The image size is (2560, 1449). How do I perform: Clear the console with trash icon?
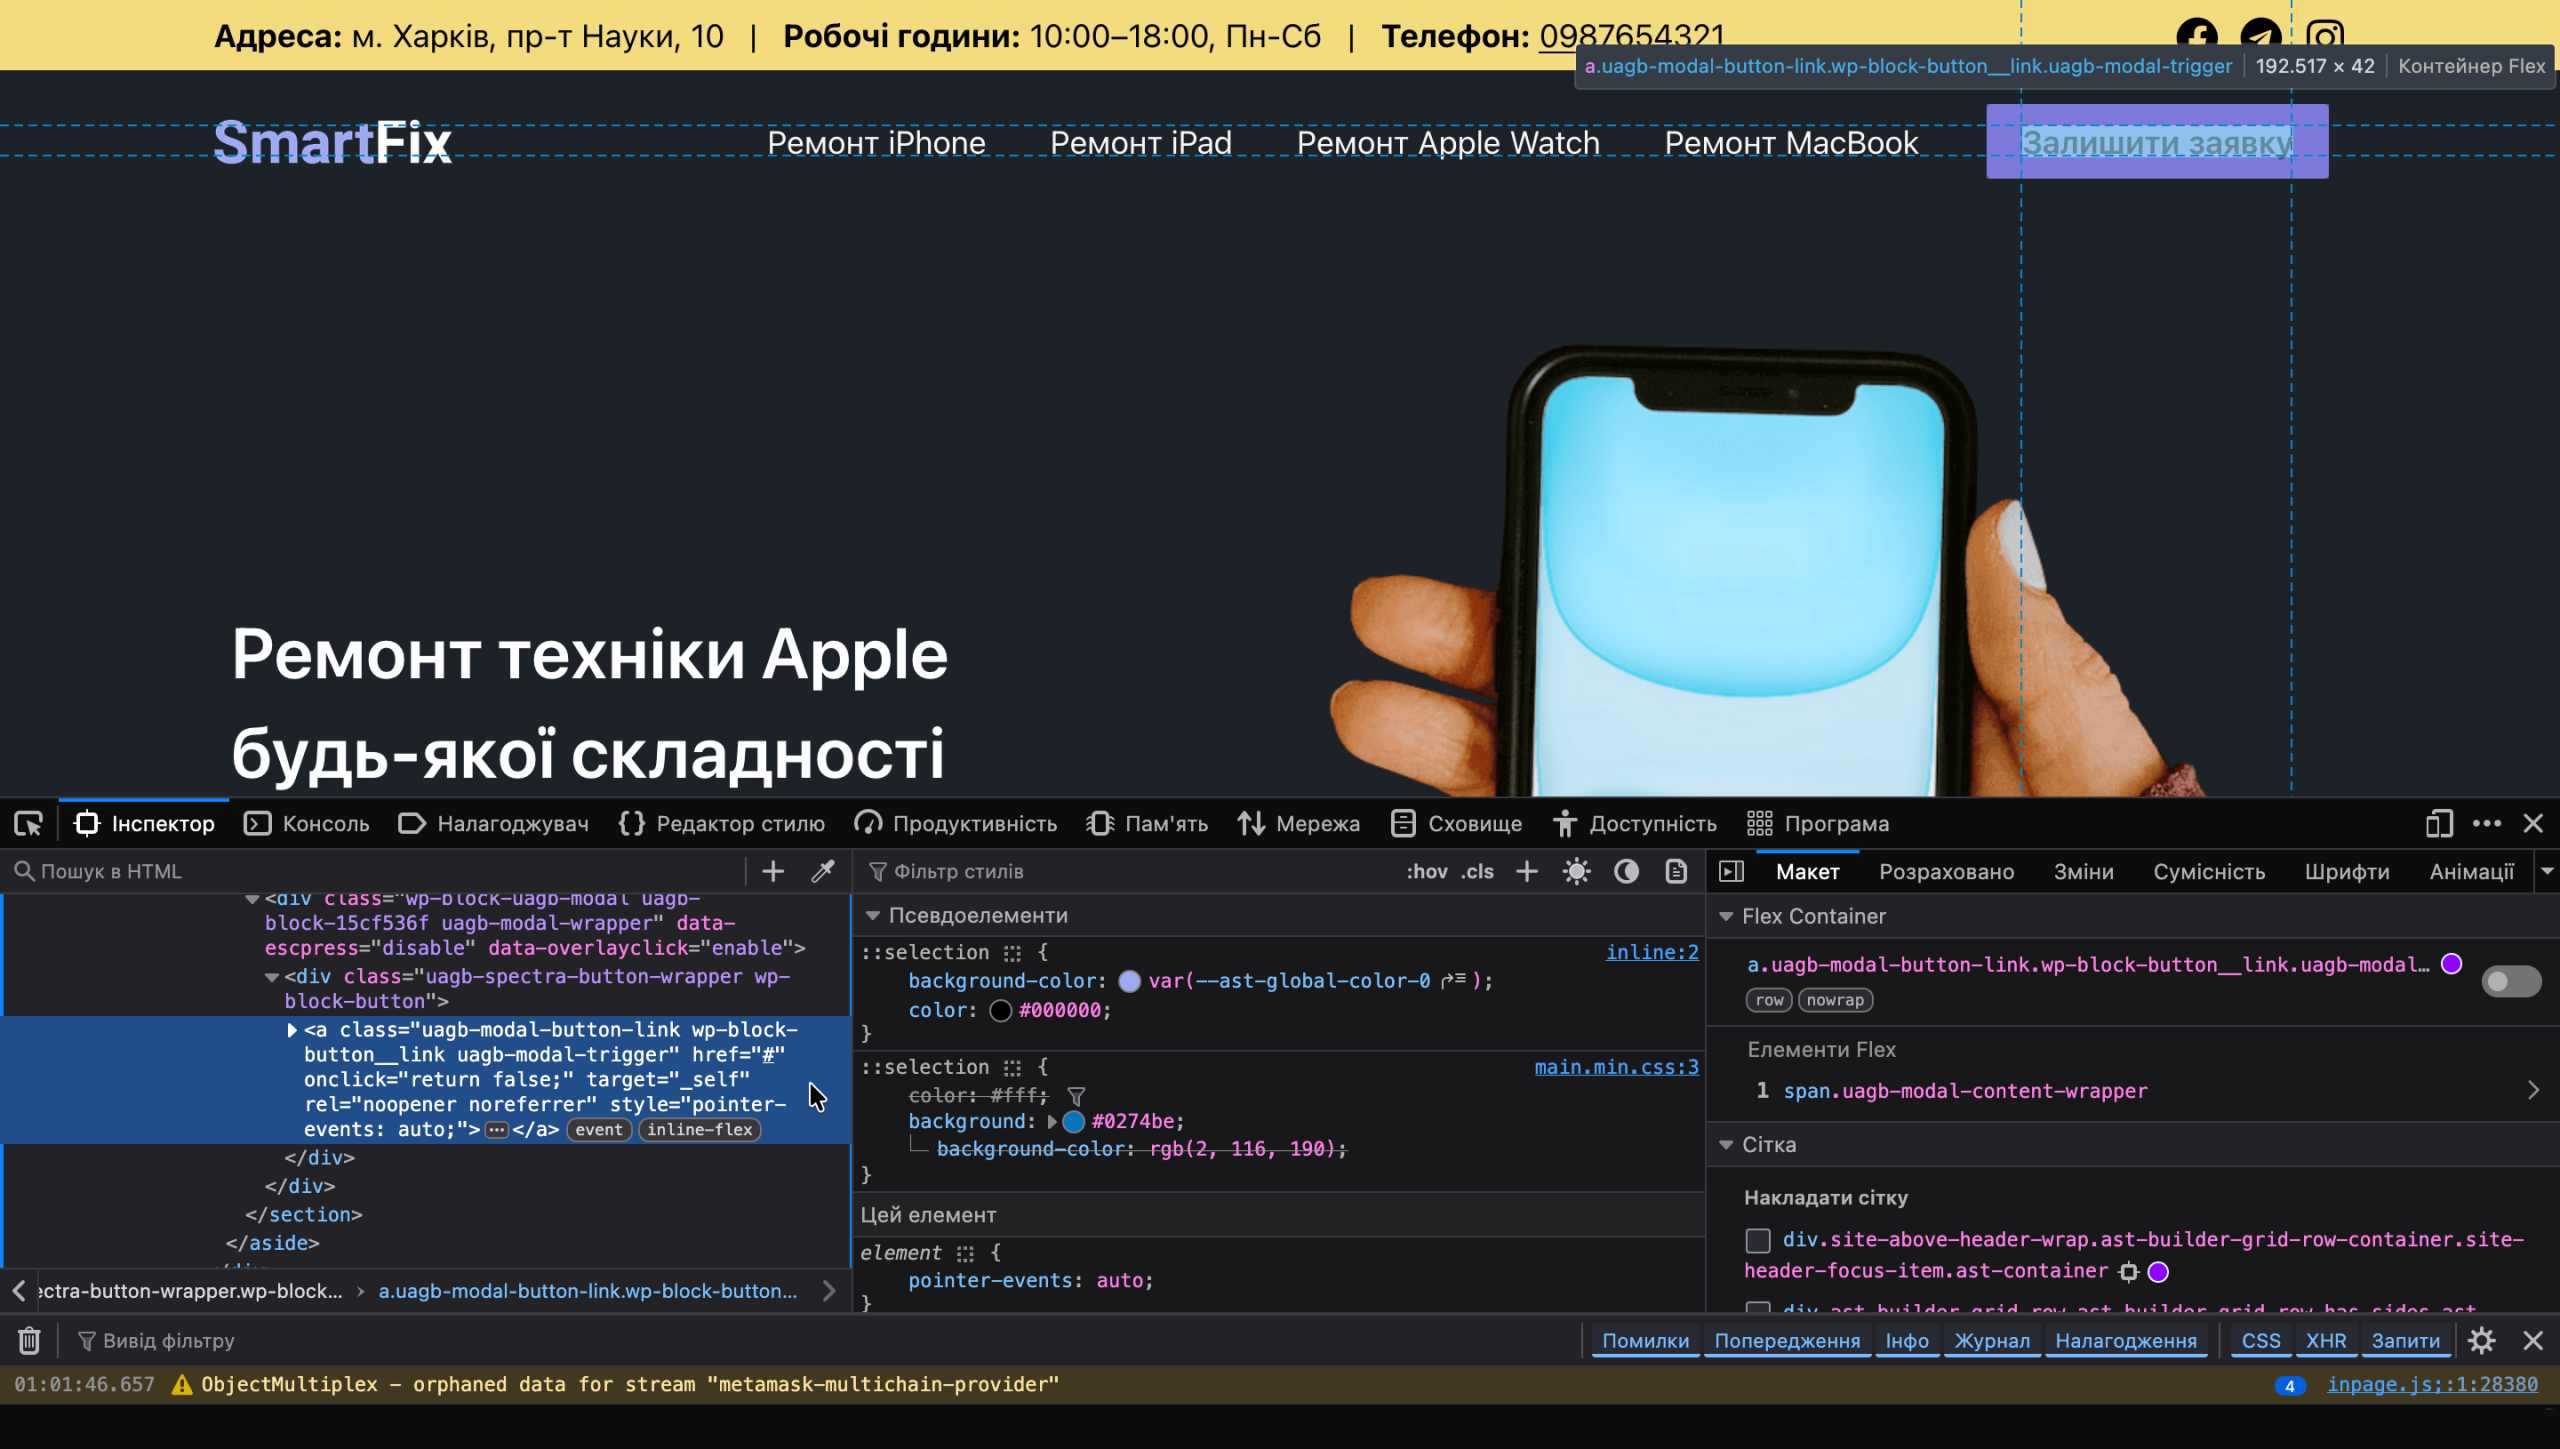click(x=29, y=1340)
